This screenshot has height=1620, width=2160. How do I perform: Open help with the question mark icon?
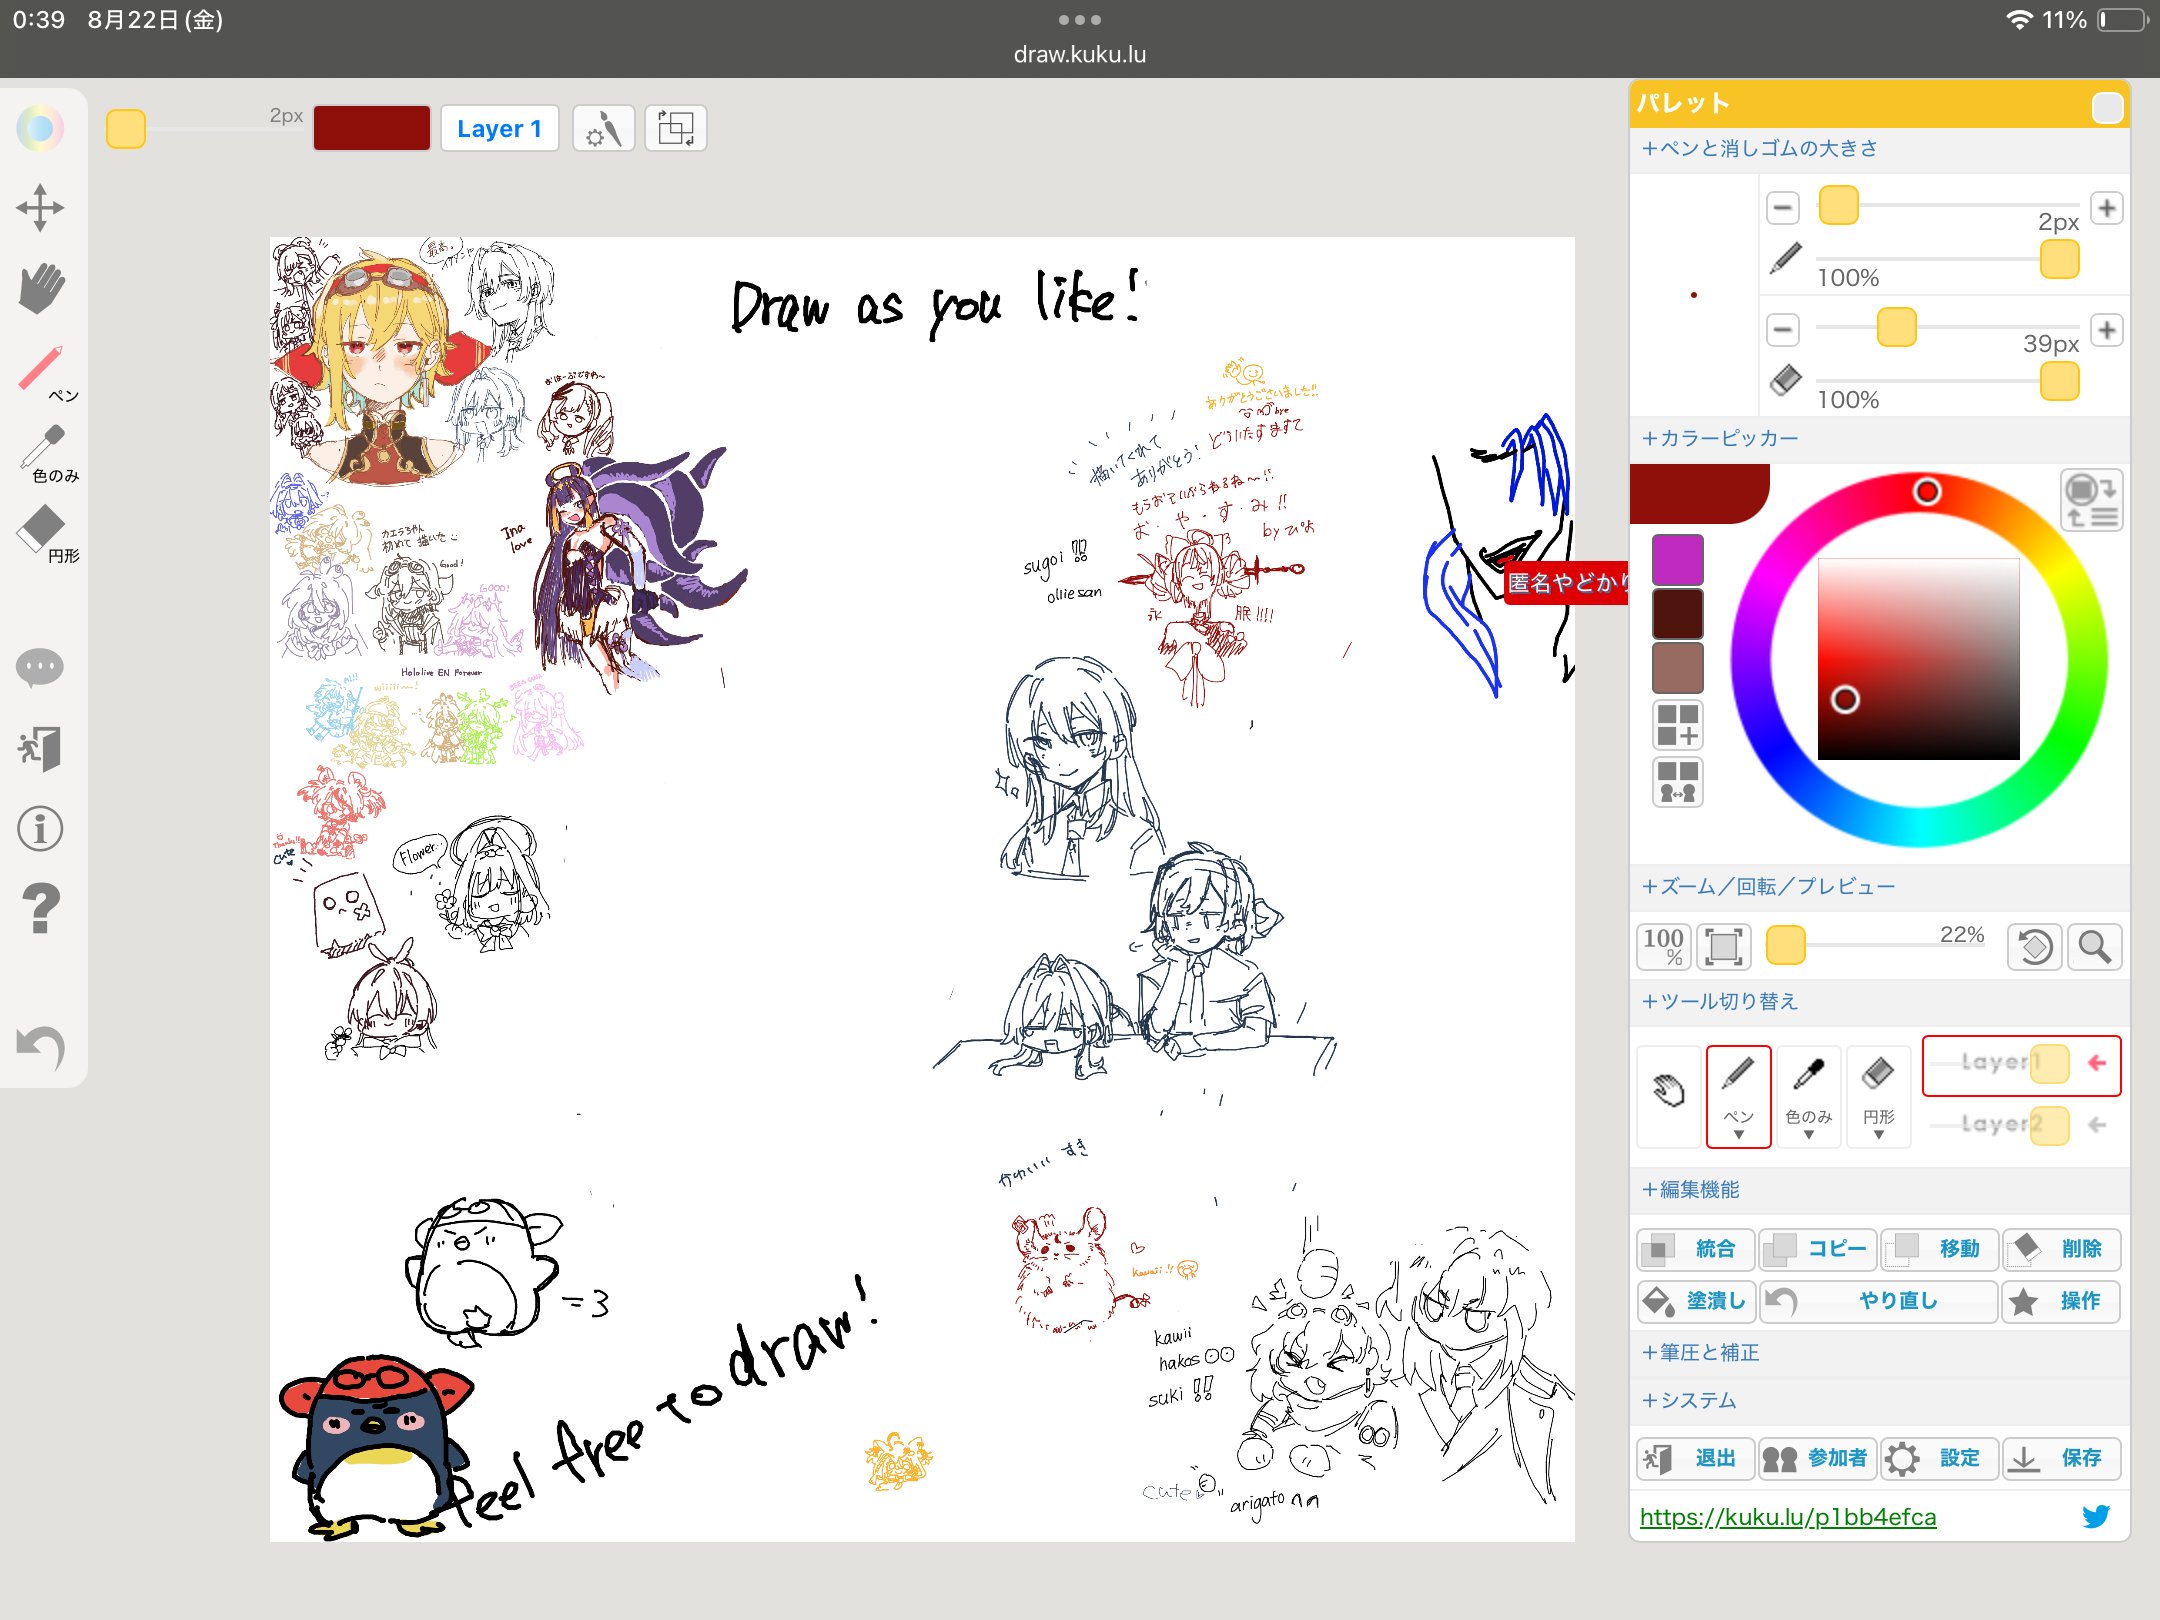(40, 909)
